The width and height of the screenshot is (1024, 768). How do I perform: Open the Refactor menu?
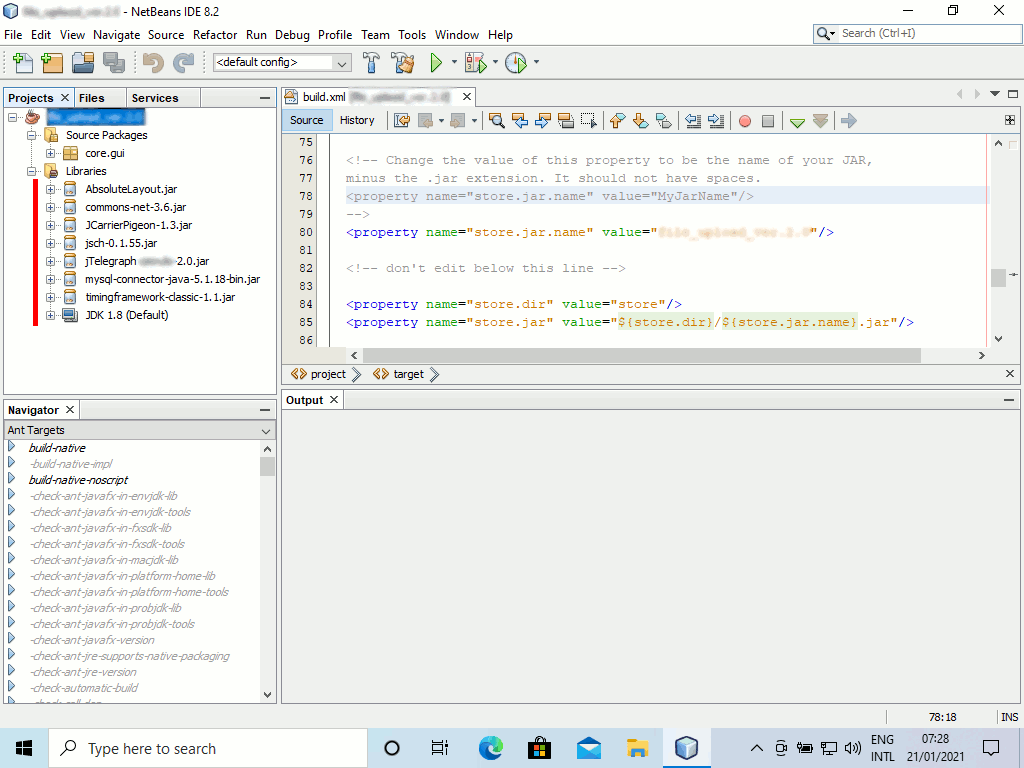pos(215,35)
